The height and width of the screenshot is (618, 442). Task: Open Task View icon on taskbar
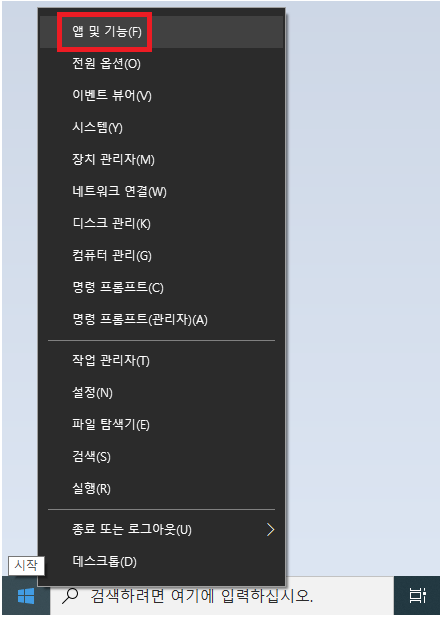[417, 595]
